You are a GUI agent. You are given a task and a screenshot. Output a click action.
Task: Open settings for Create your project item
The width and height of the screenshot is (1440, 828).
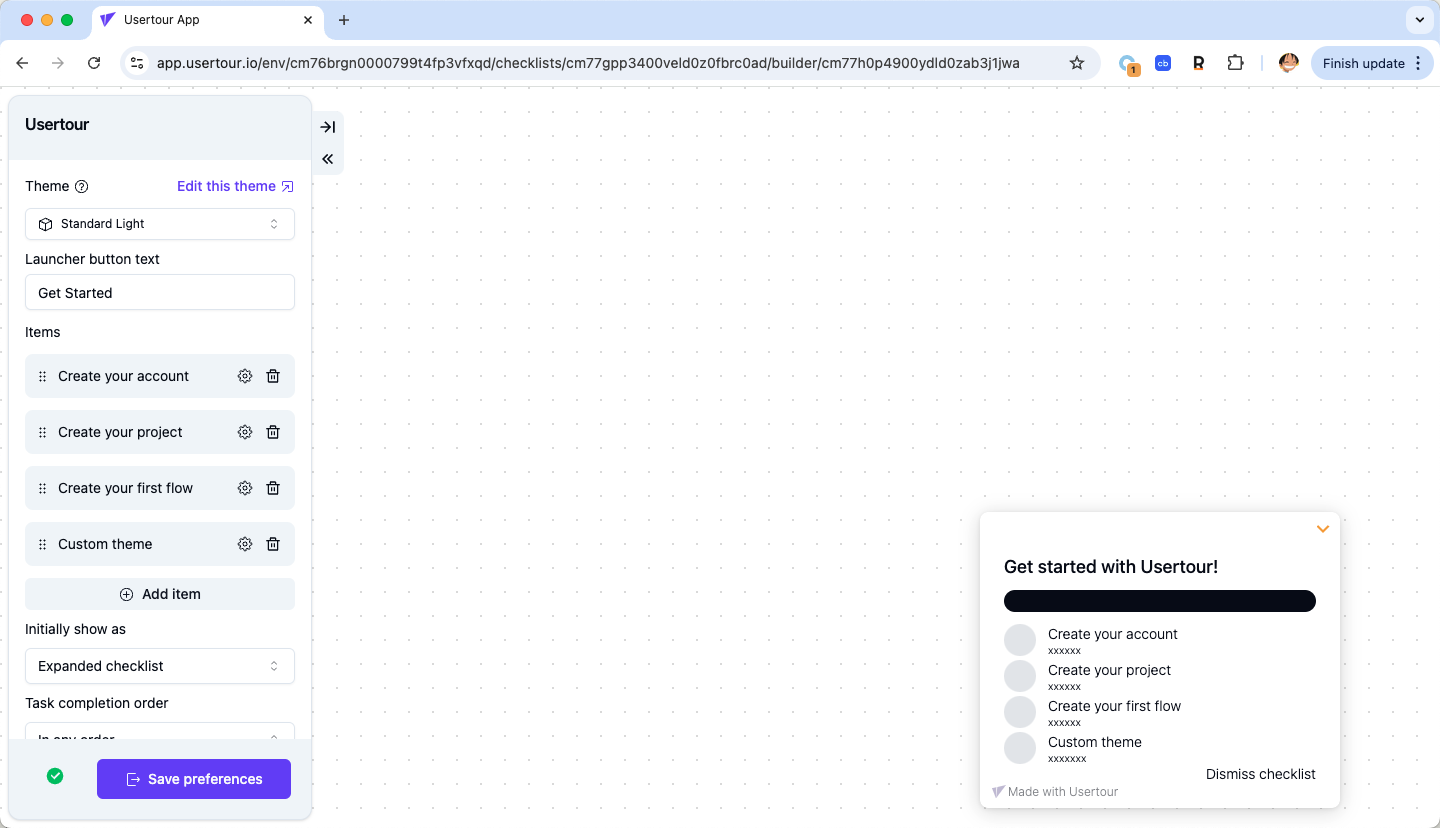pyautogui.click(x=245, y=432)
